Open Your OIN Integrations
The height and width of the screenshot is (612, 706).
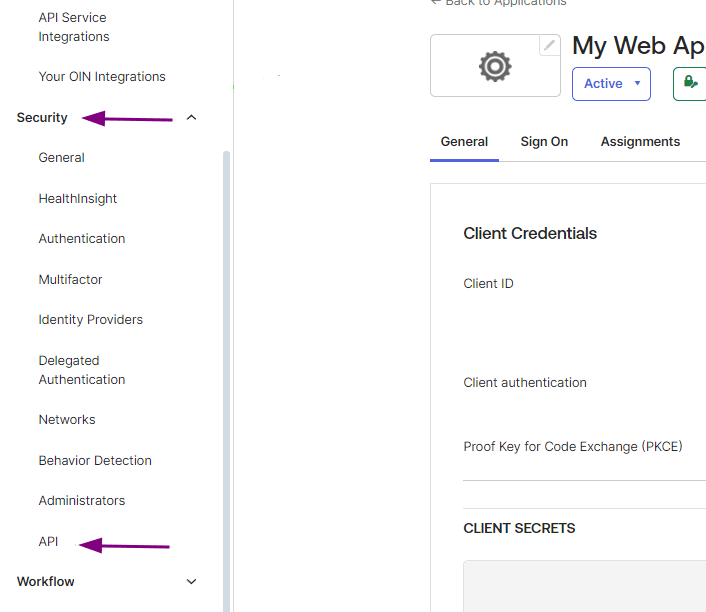click(x=102, y=77)
